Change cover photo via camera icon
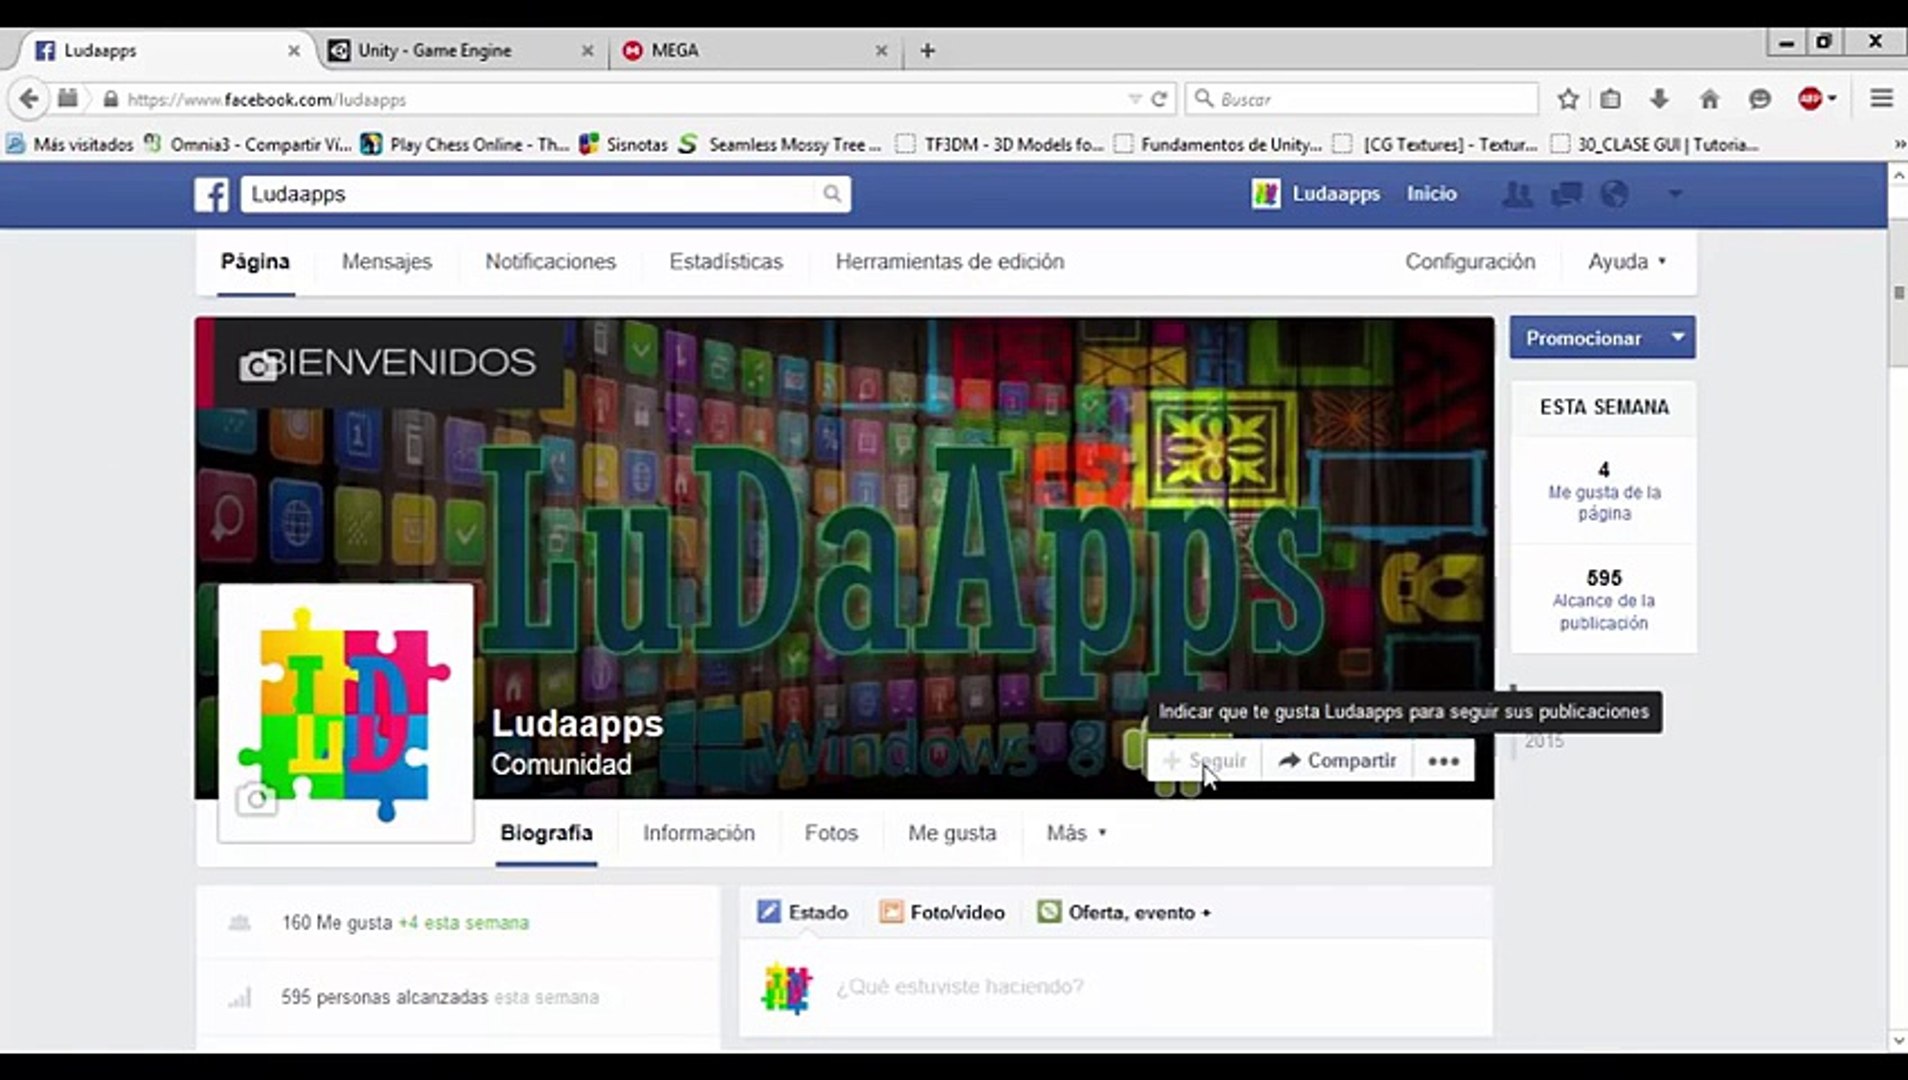Image resolution: width=1908 pixels, height=1080 pixels. tap(258, 366)
